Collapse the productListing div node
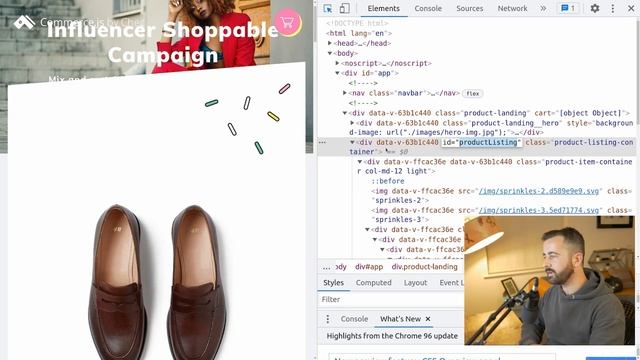This screenshot has height=360, width=640. (x=352, y=142)
